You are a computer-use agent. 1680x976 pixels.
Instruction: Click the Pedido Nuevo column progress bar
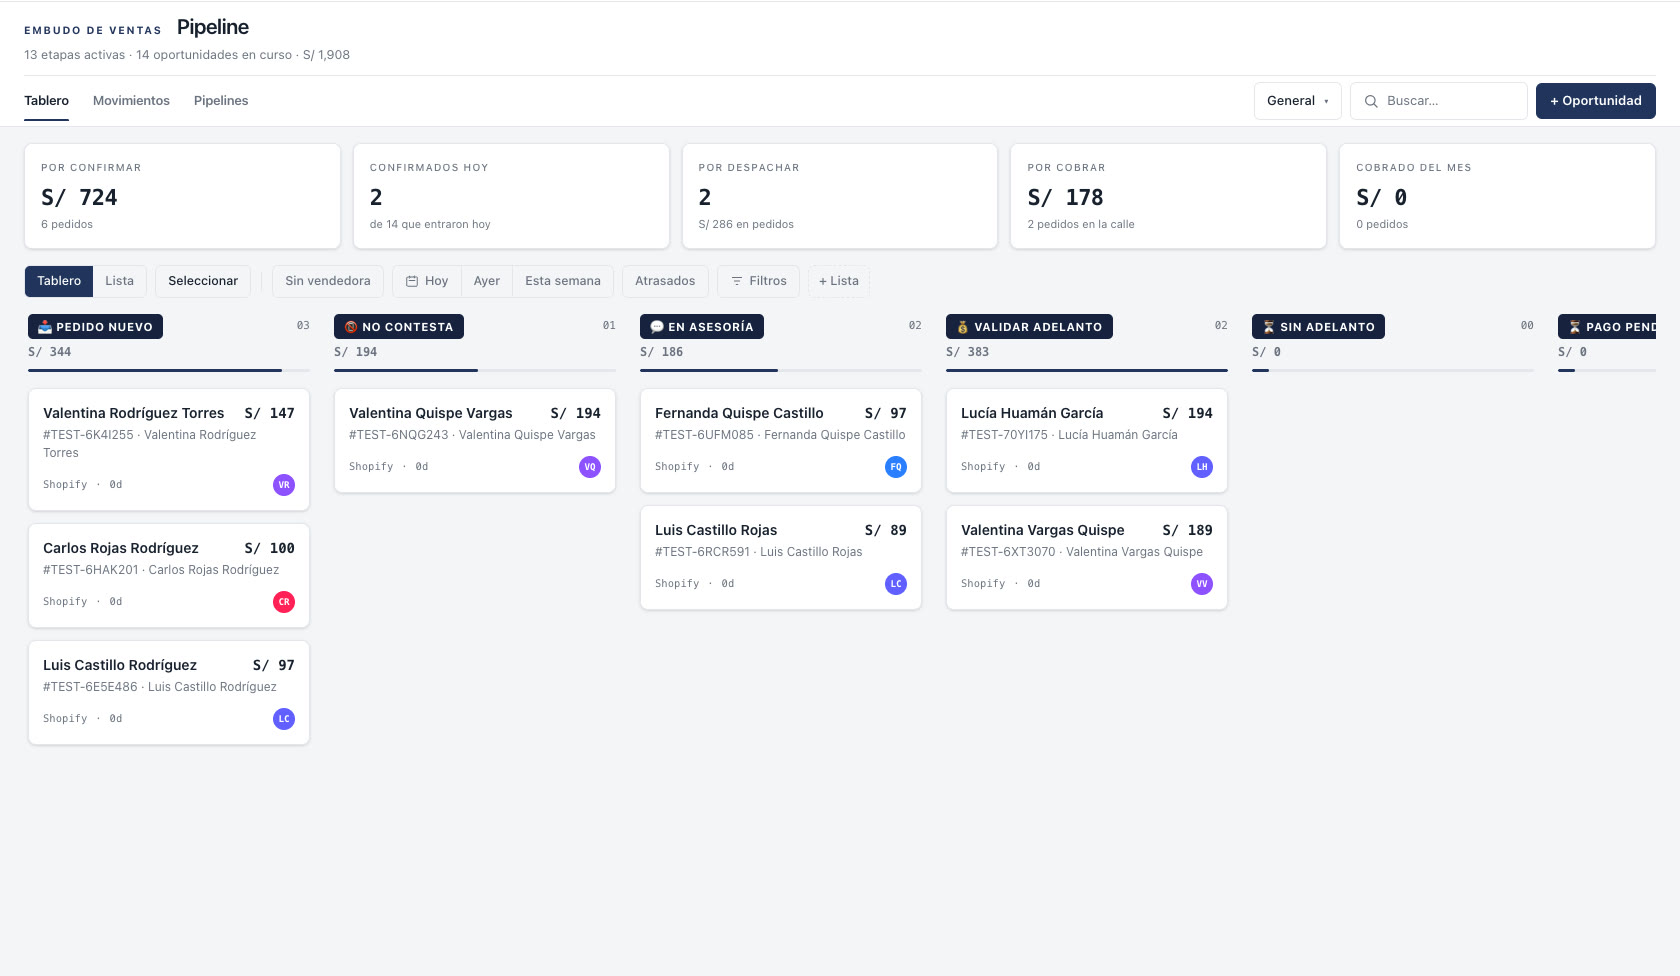coord(169,370)
